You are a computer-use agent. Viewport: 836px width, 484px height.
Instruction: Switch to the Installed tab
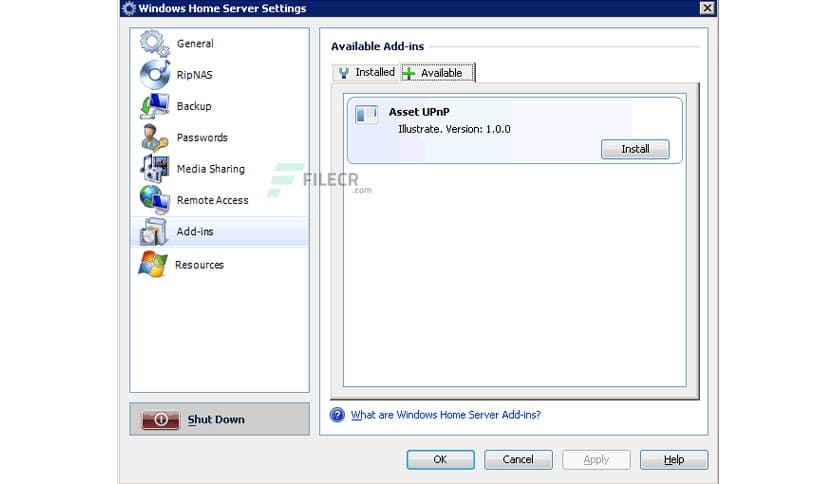click(x=366, y=72)
